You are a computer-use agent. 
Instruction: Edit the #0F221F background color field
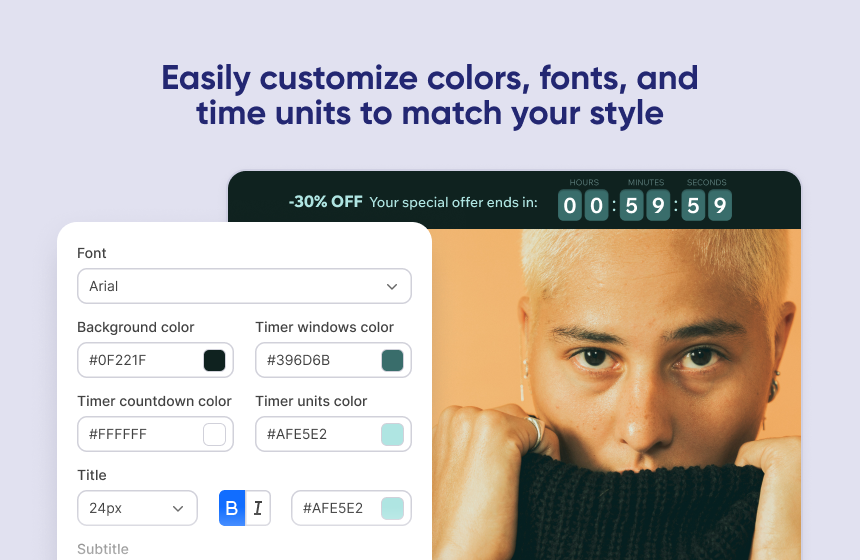(x=155, y=360)
